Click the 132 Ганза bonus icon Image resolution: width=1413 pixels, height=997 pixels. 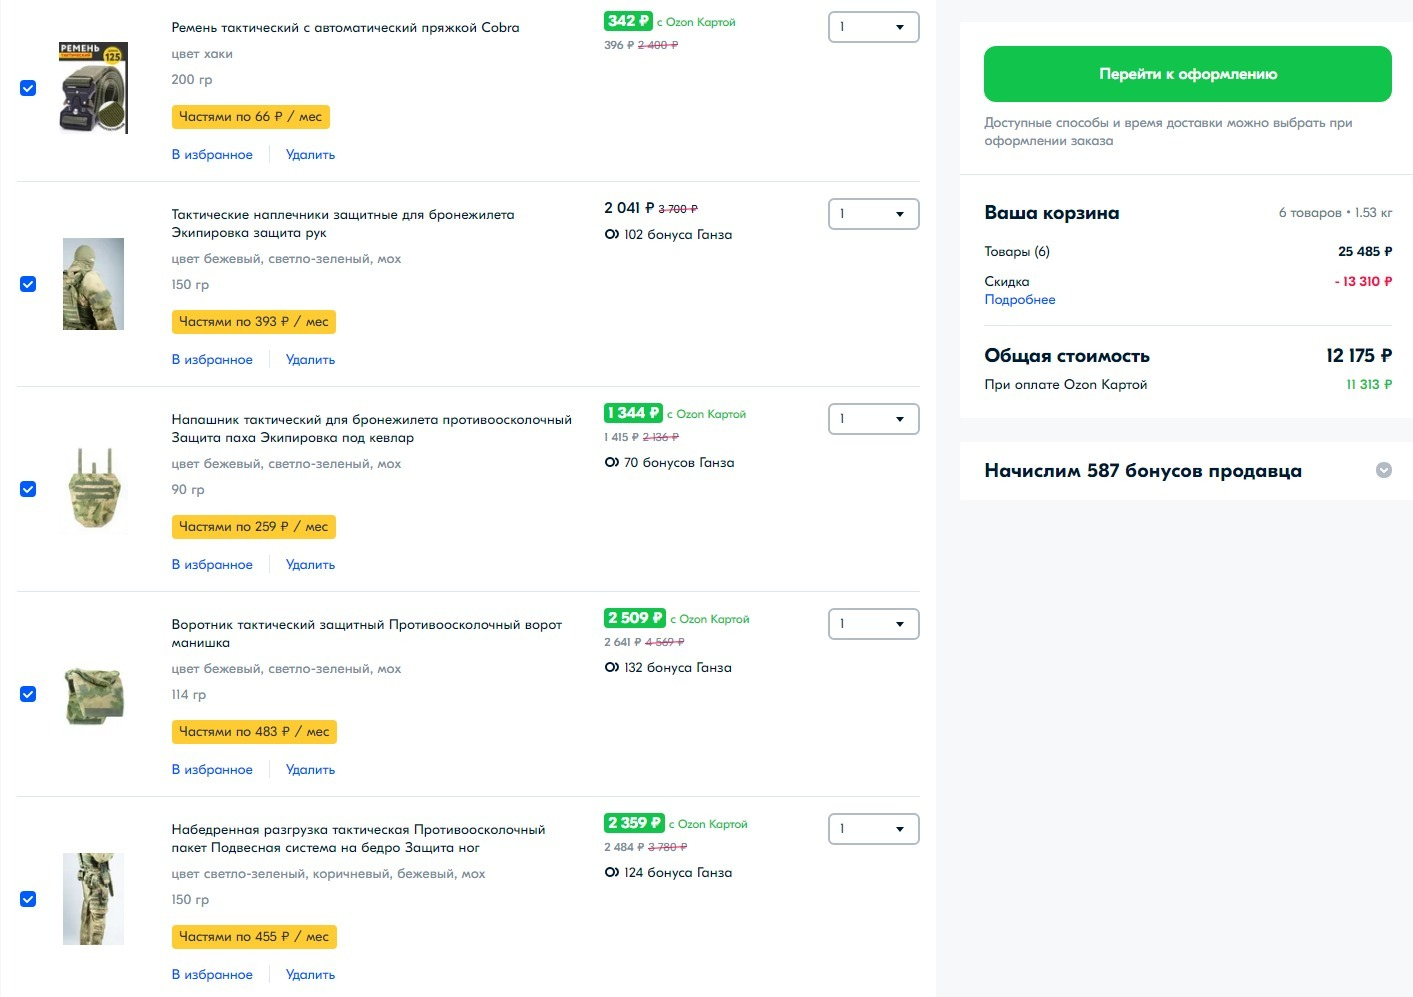611,668
